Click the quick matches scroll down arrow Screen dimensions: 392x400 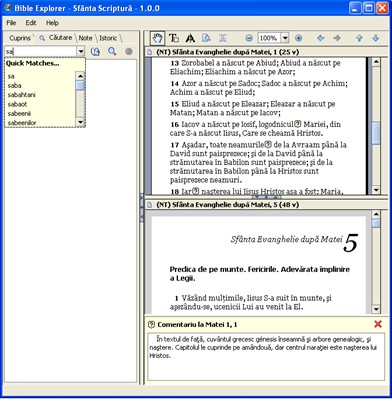80,122
